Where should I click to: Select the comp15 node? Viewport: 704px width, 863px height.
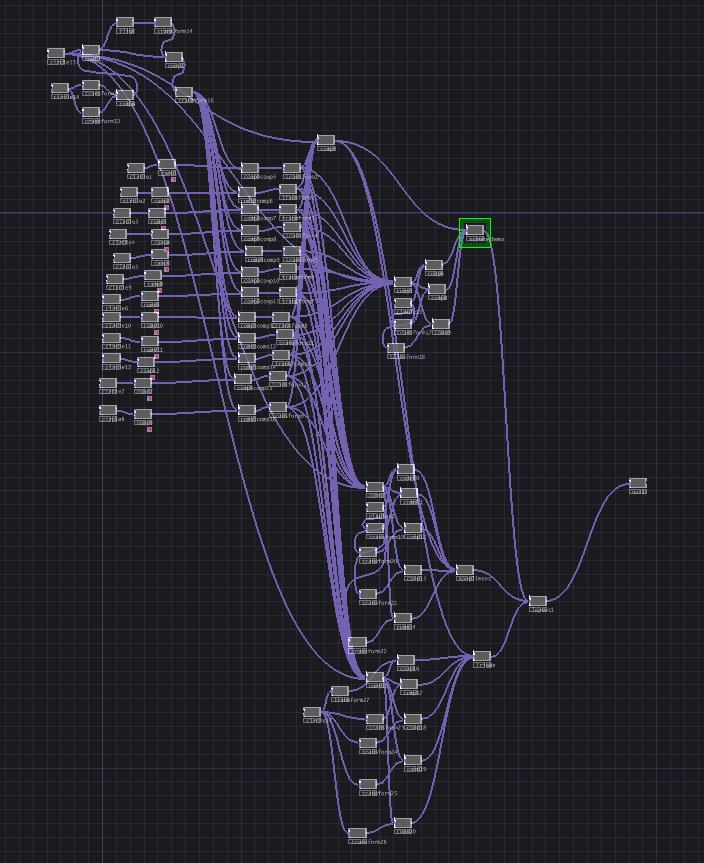(243, 379)
